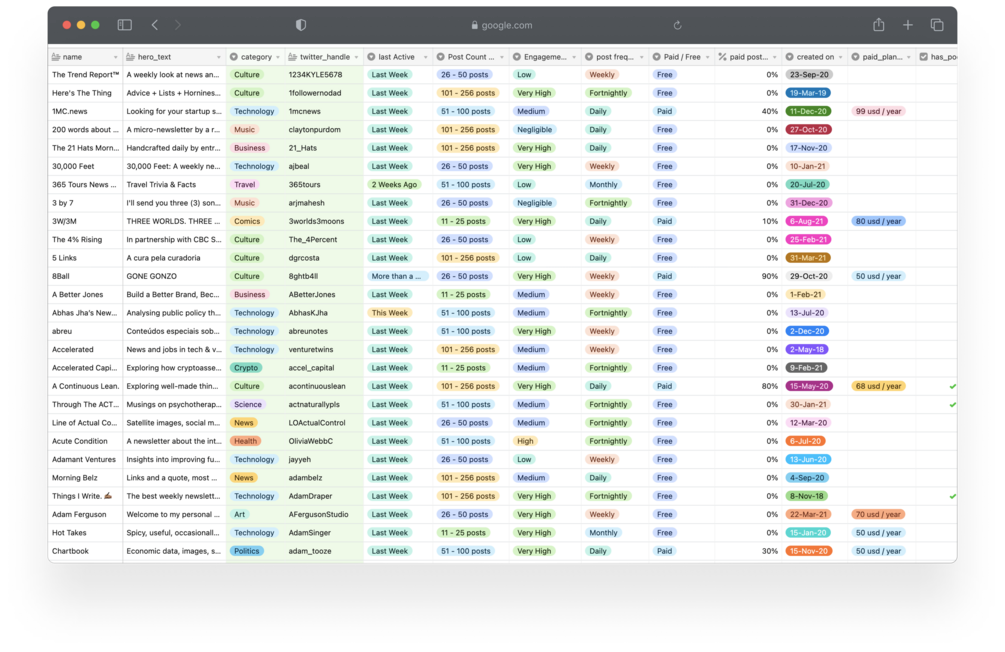The image size is (1005, 652).
Task: Toggle has_po checkmark for Things I Write row
Action: point(952,496)
